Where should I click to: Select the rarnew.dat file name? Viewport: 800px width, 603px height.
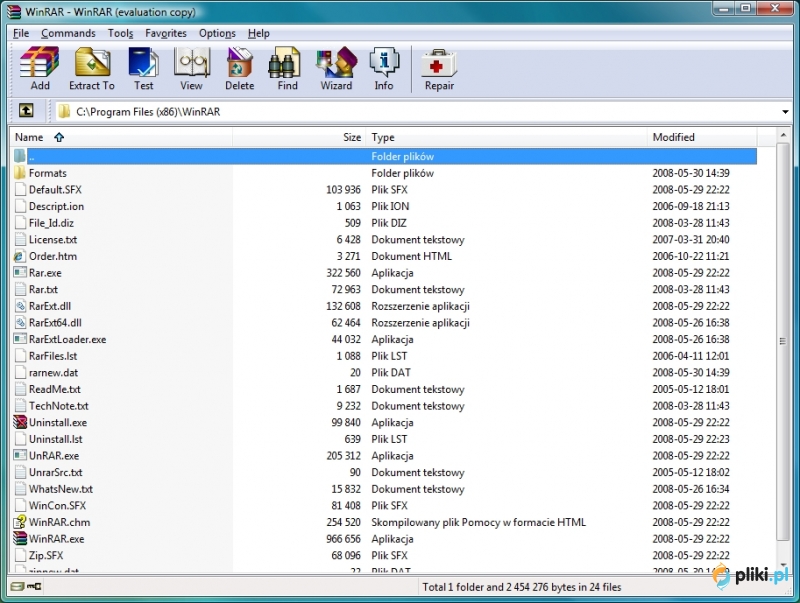click(54, 372)
